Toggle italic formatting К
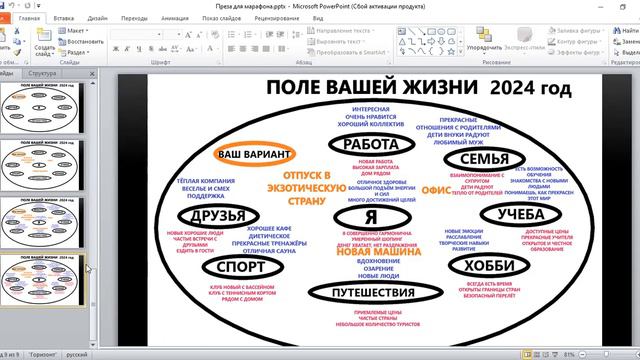640x360 pixels. pos(127,49)
